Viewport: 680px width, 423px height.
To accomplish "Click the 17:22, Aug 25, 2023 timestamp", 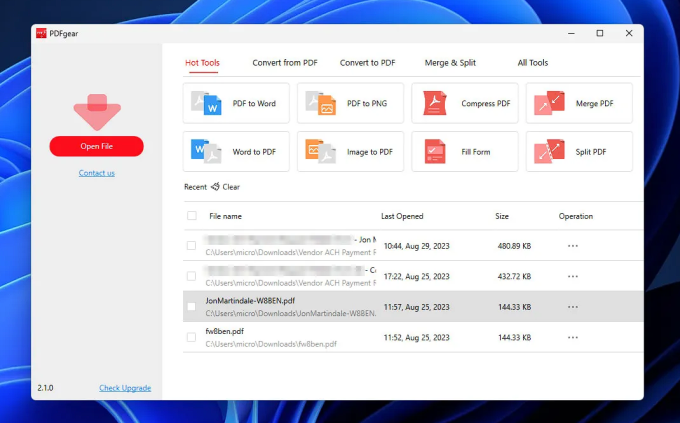I will point(417,276).
